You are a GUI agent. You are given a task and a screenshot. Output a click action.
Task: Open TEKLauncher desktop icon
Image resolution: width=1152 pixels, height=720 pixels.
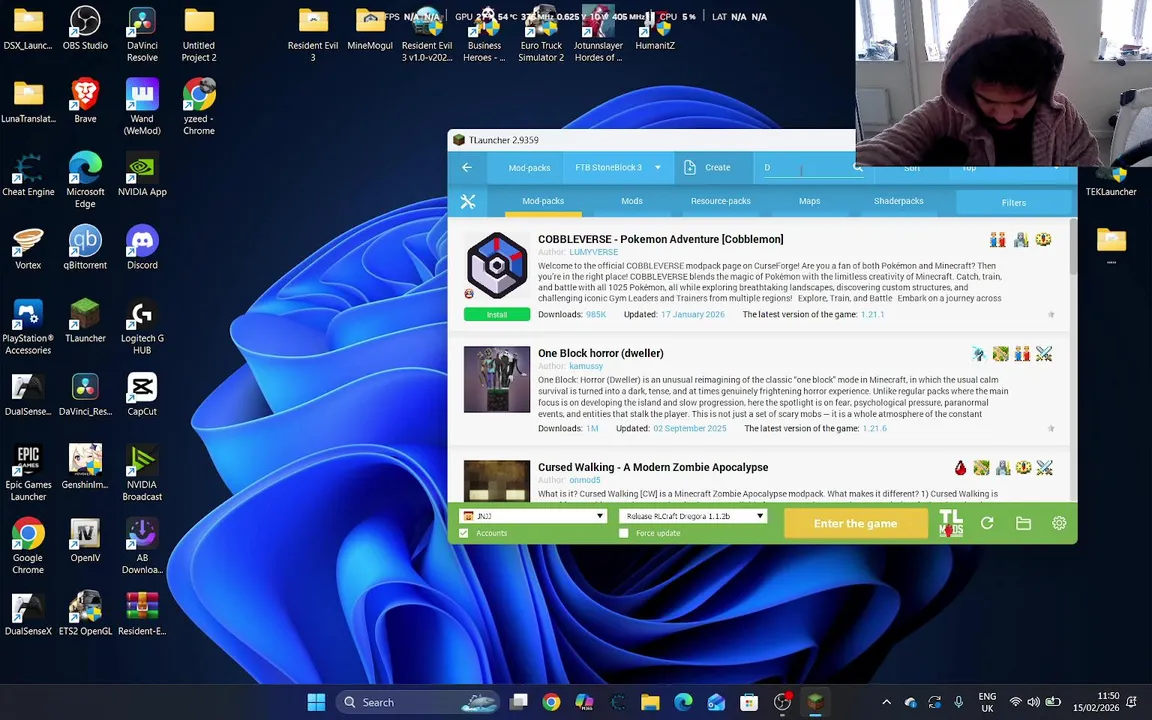click(1111, 179)
